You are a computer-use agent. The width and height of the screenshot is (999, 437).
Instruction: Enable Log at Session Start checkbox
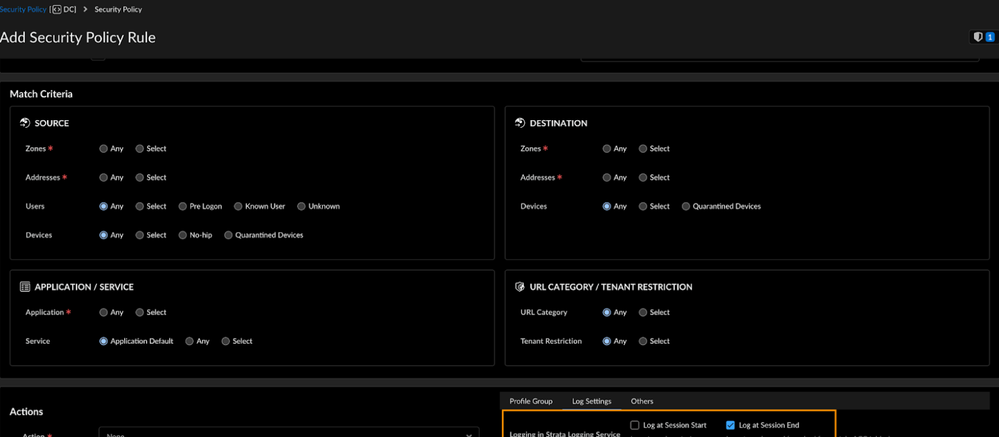(635, 425)
